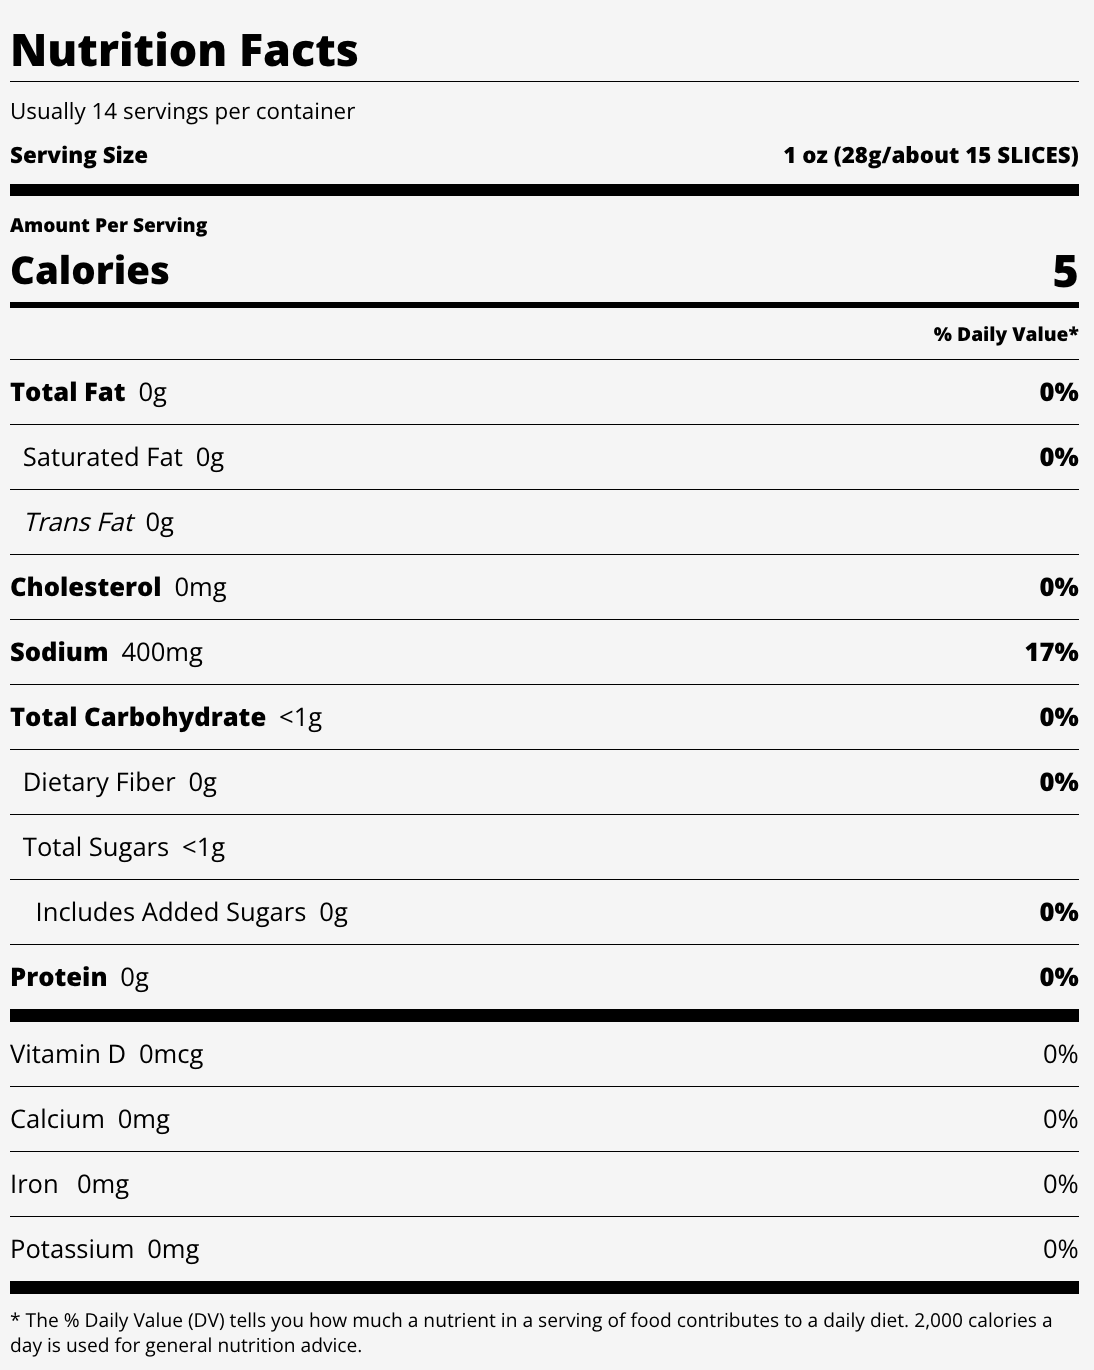Click the 17% sodium daily value

[x=1051, y=652]
